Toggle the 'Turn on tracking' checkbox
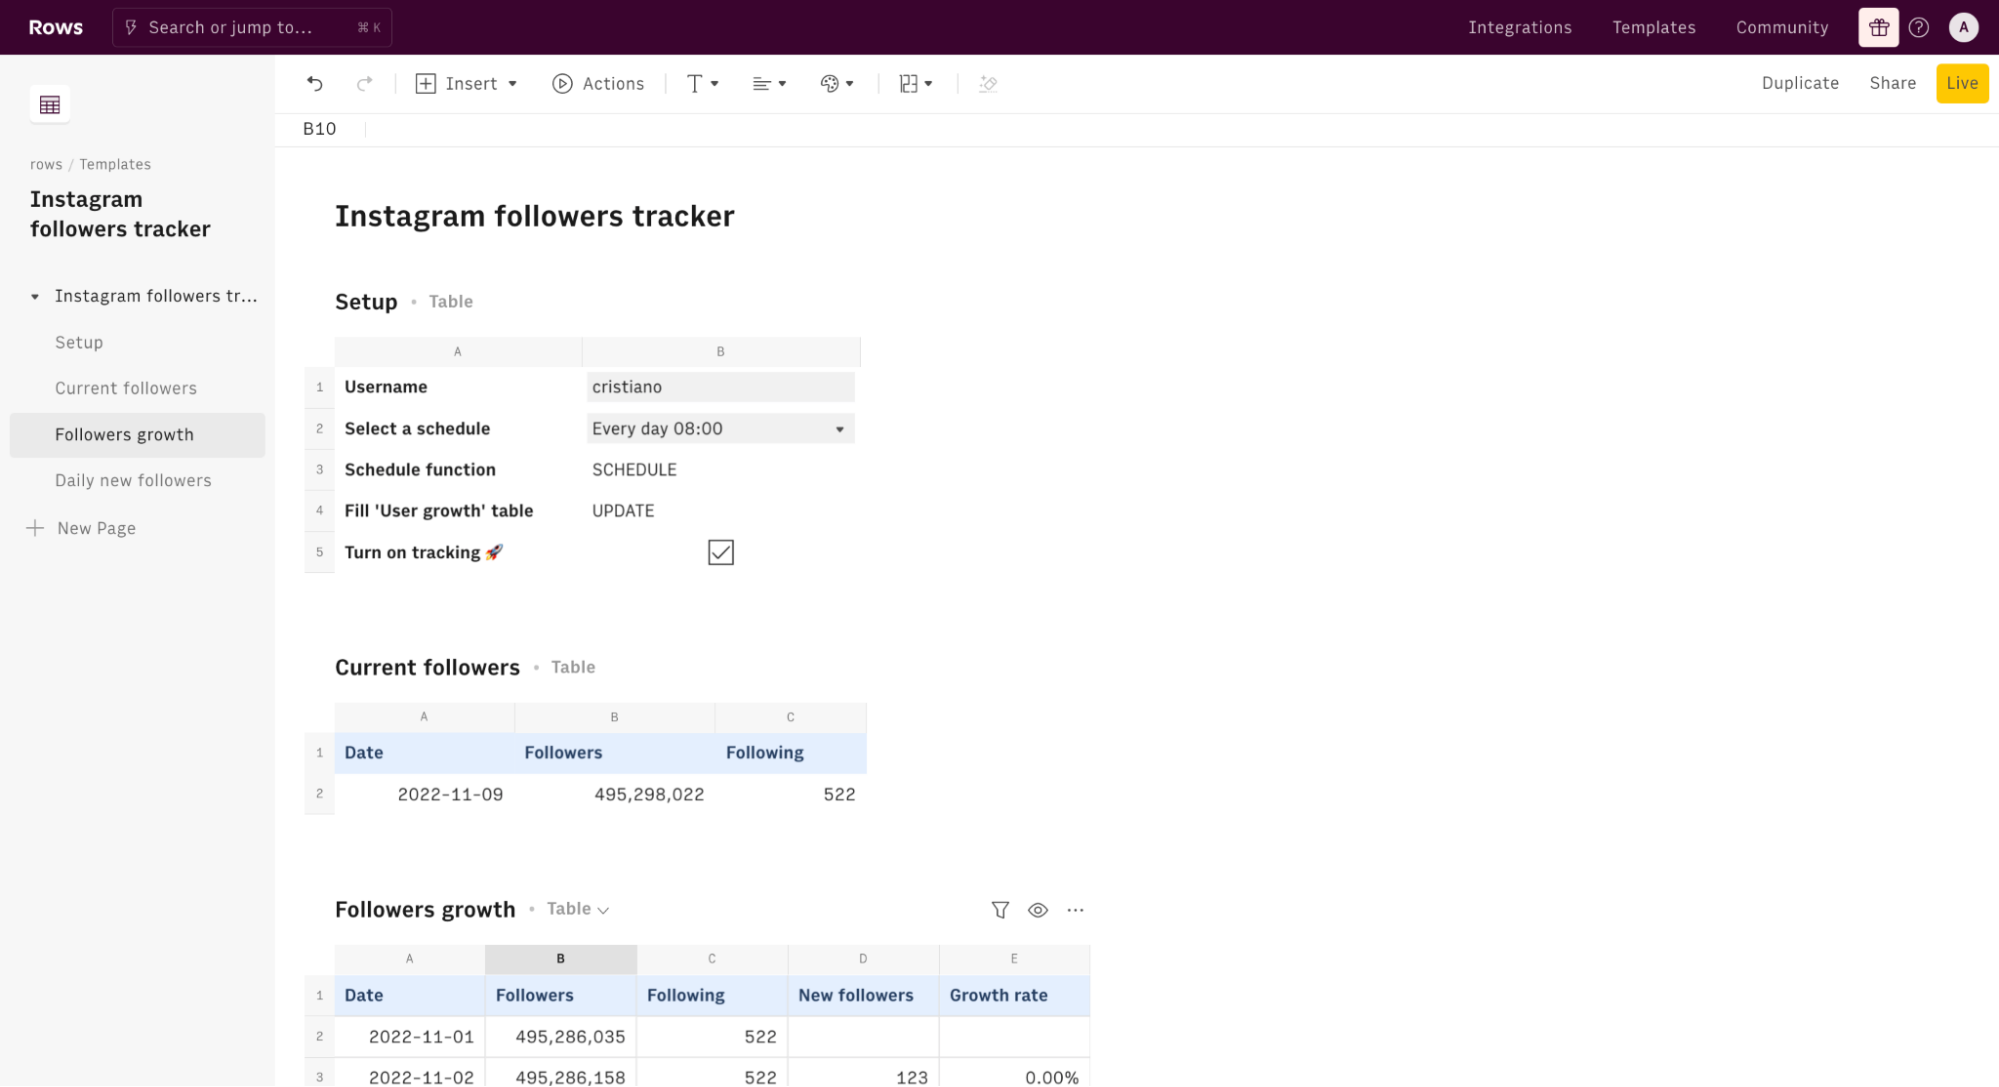 point(721,552)
